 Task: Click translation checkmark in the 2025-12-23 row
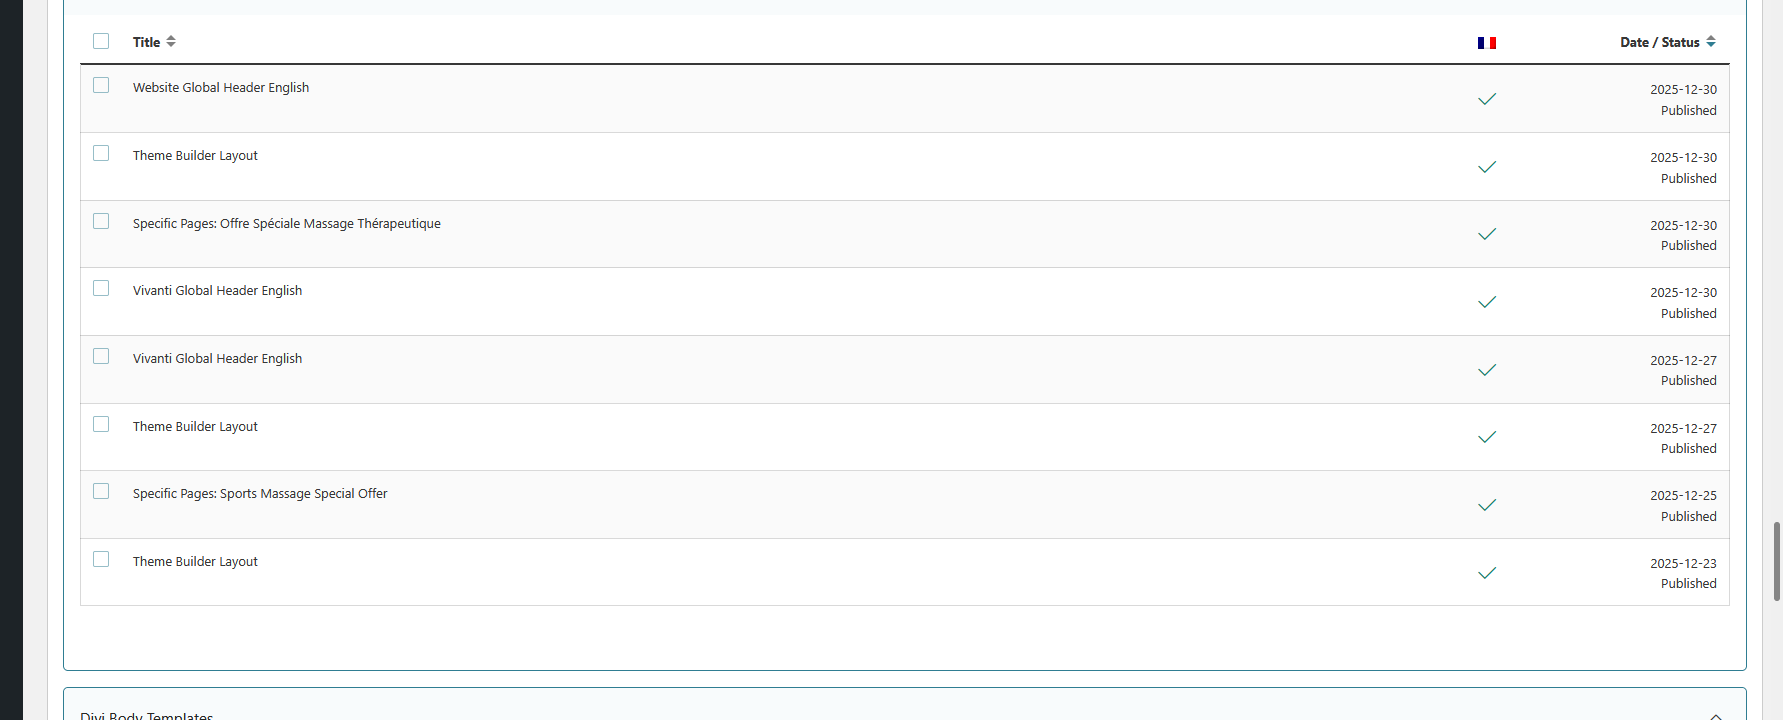[1487, 573]
